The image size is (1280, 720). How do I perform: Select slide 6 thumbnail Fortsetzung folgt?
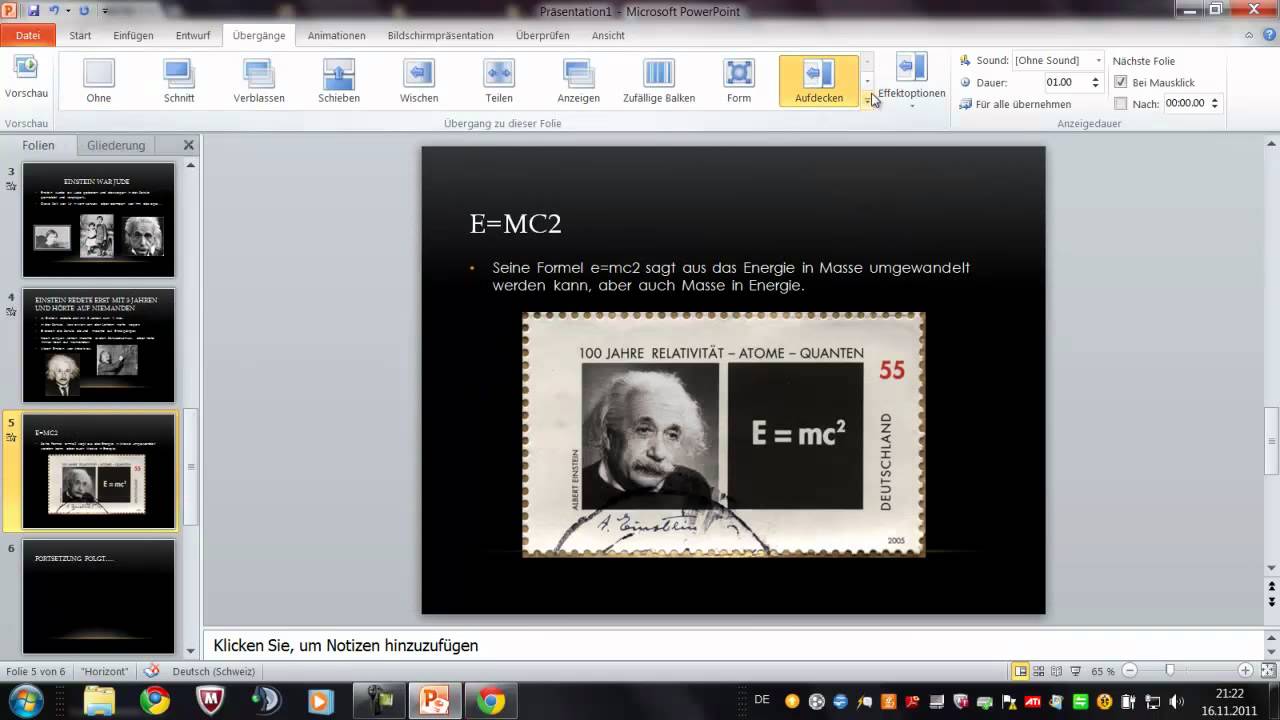tap(99, 597)
